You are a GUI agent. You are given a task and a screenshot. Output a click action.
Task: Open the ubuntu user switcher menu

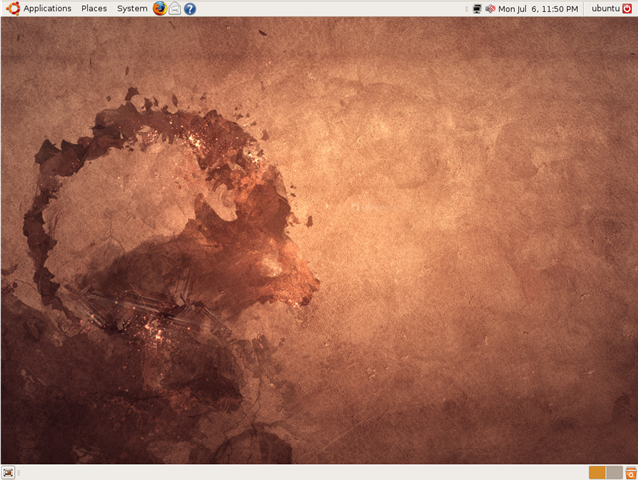[x=605, y=8]
